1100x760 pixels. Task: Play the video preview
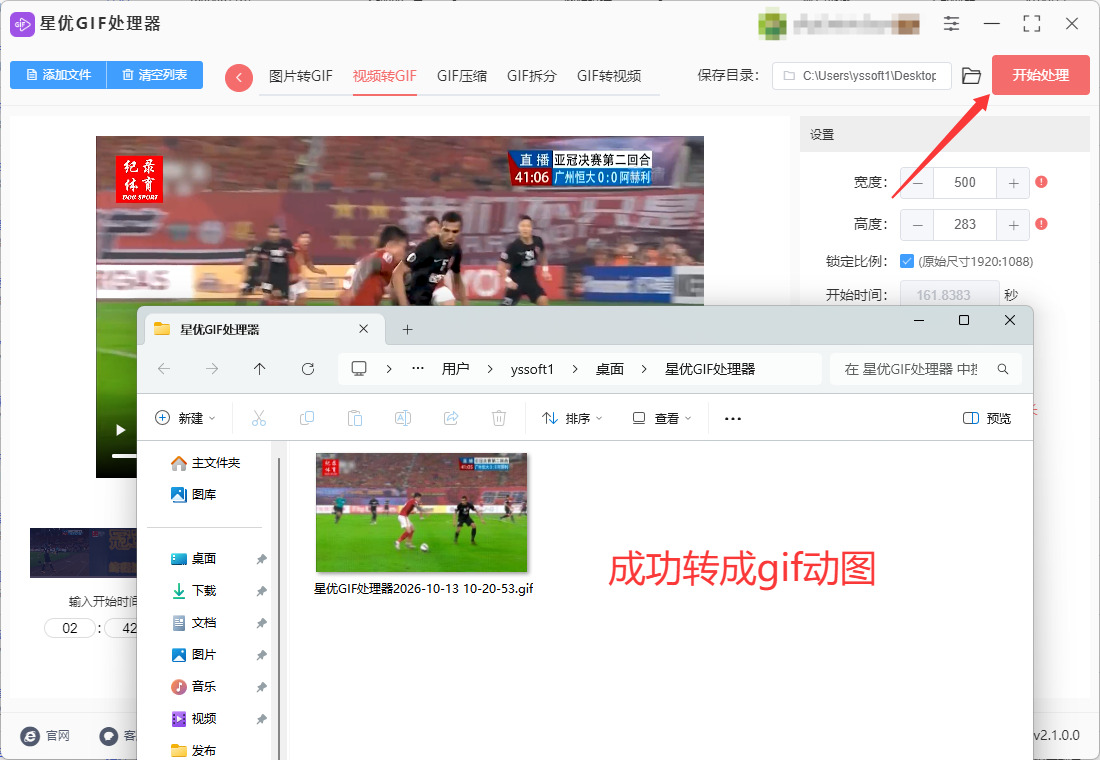coord(120,429)
